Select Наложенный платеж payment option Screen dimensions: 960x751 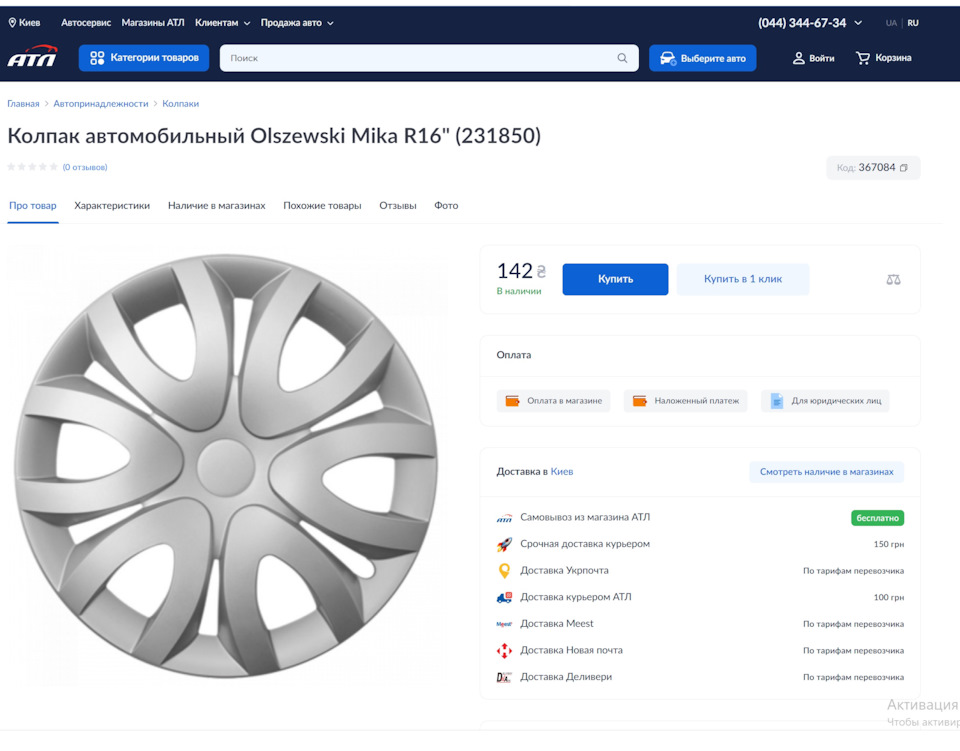pyautogui.click(x=685, y=401)
